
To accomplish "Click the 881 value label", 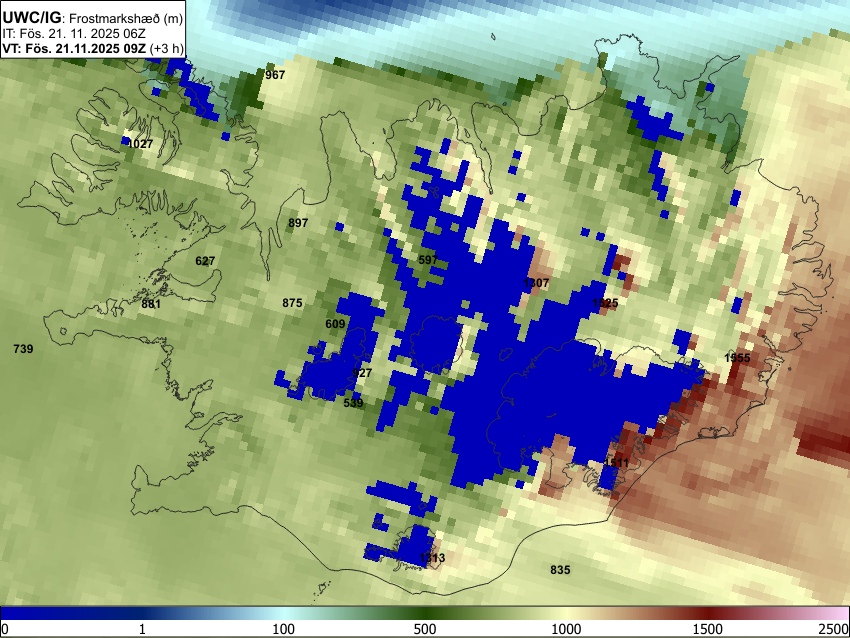I will (x=151, y=304).
